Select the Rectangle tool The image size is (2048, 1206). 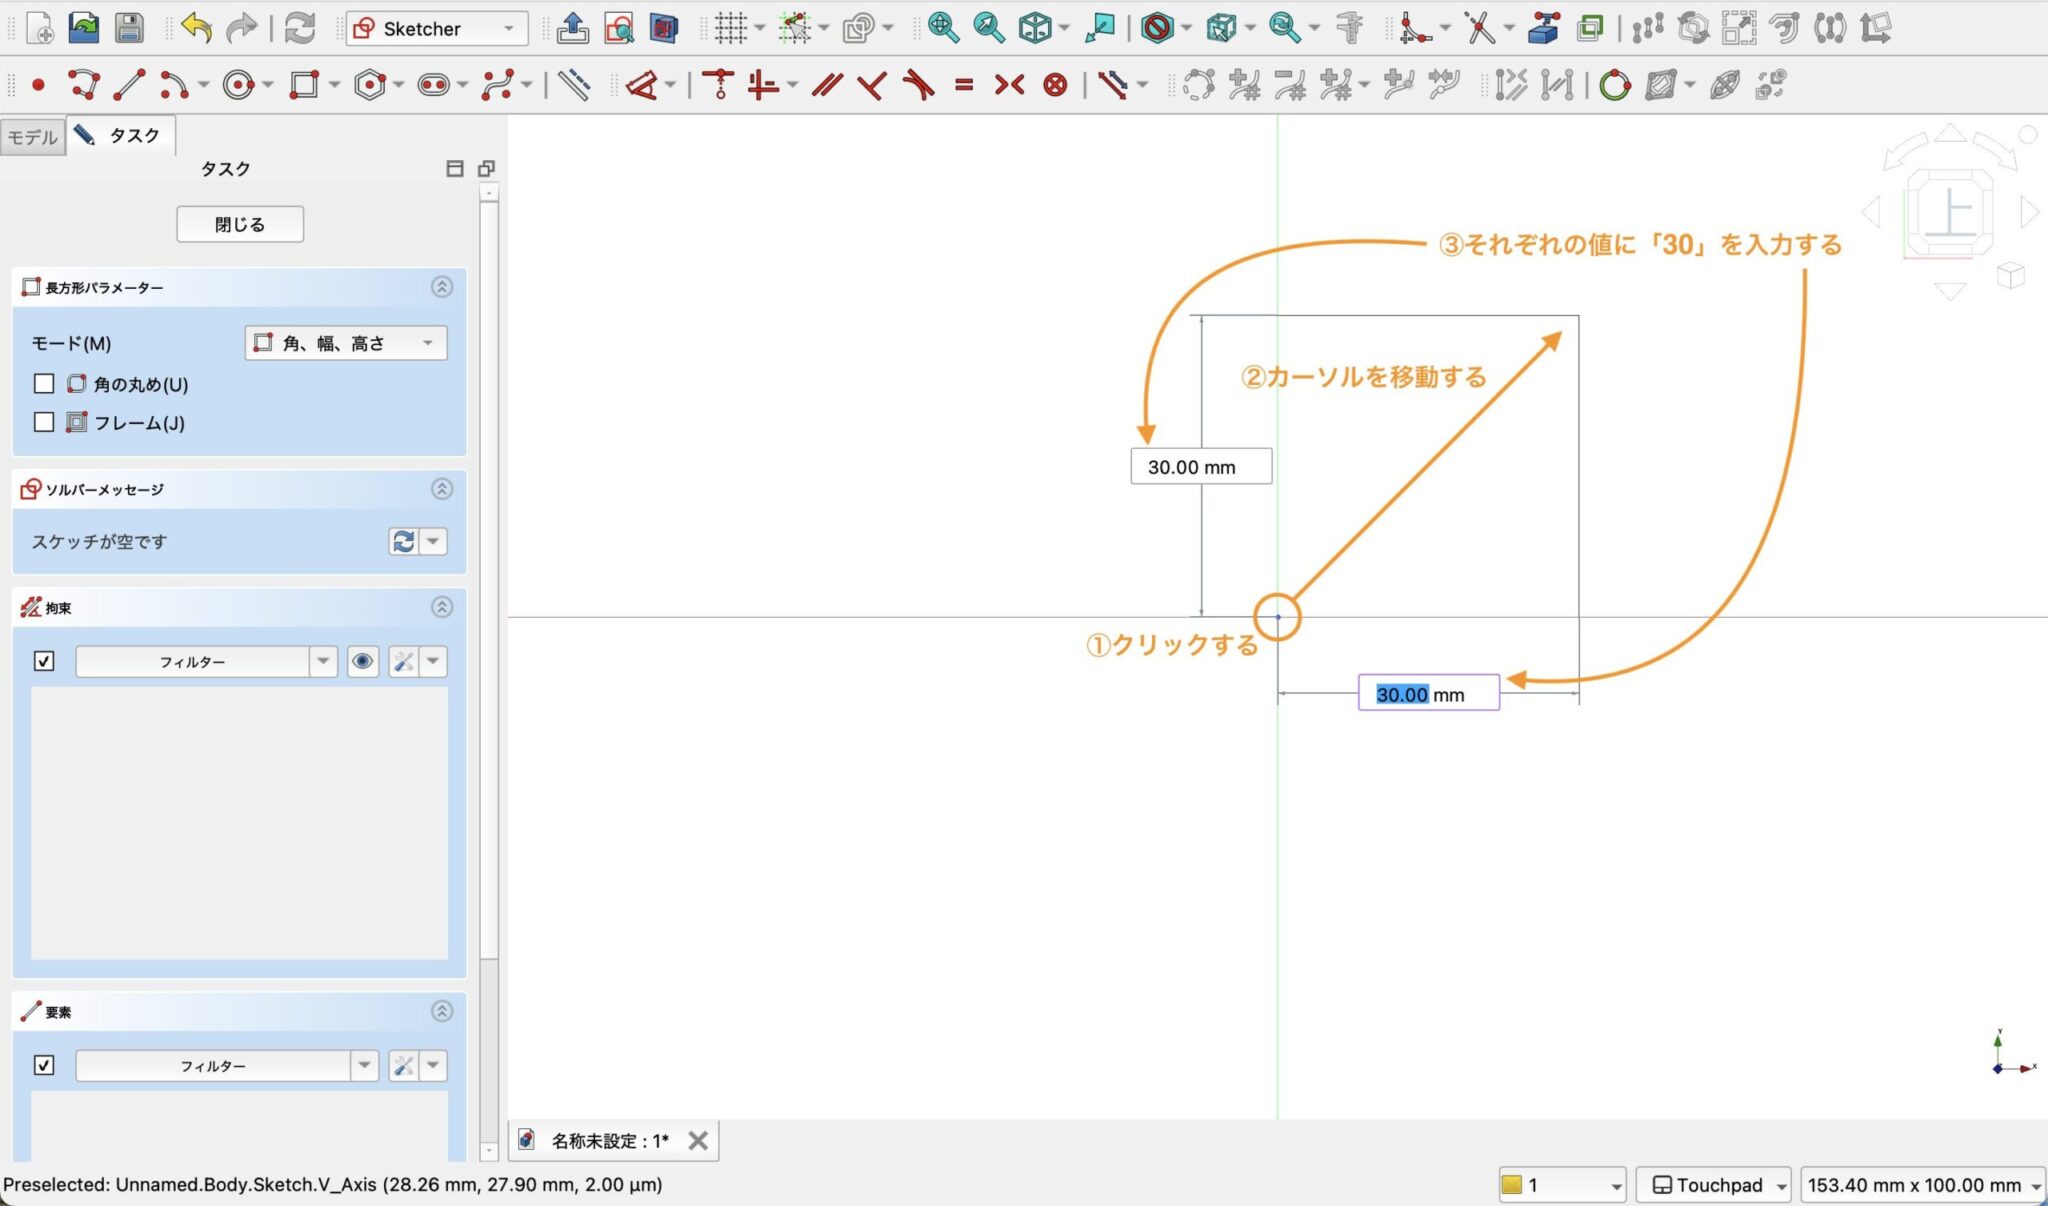304,85
